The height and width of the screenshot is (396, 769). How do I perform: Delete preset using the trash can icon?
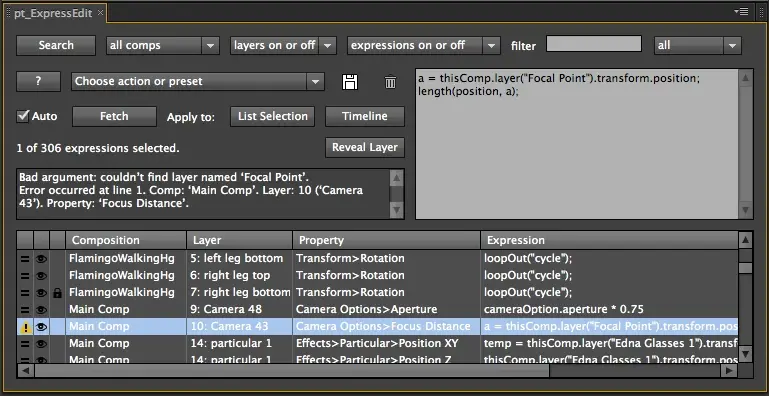pyautogui.click(x=390, y=82)
